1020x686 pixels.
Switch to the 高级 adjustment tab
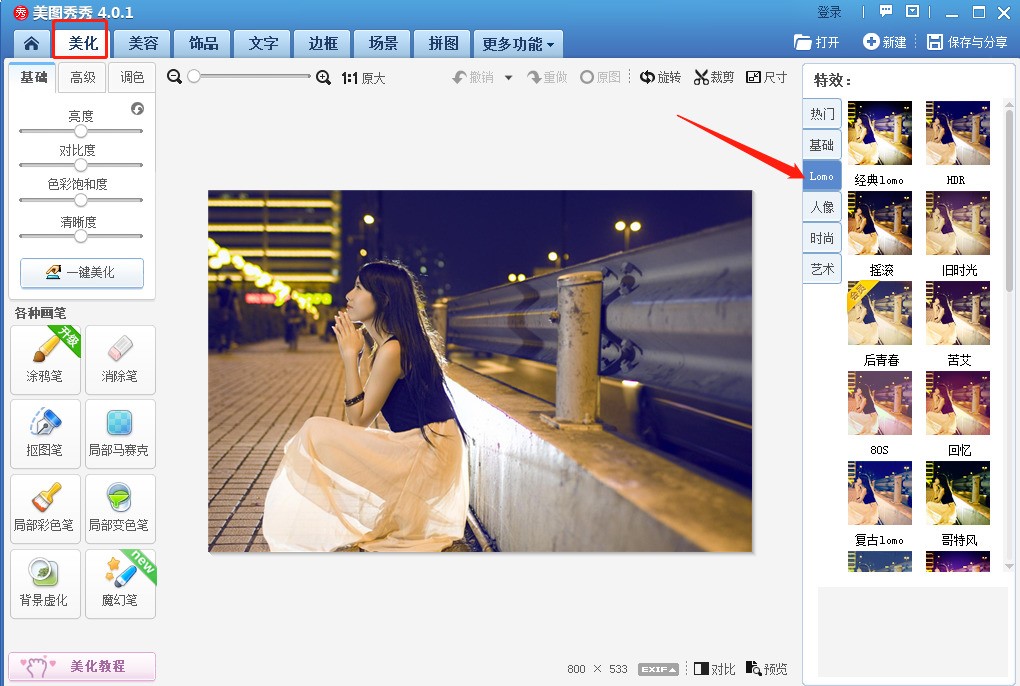coord(82,77)
